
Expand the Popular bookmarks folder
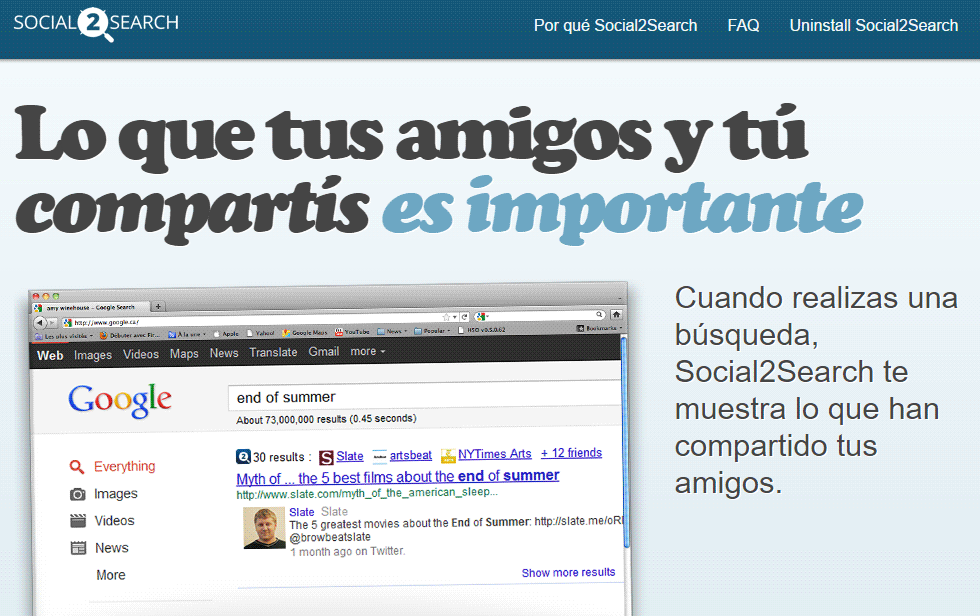(x=432, y=331)
